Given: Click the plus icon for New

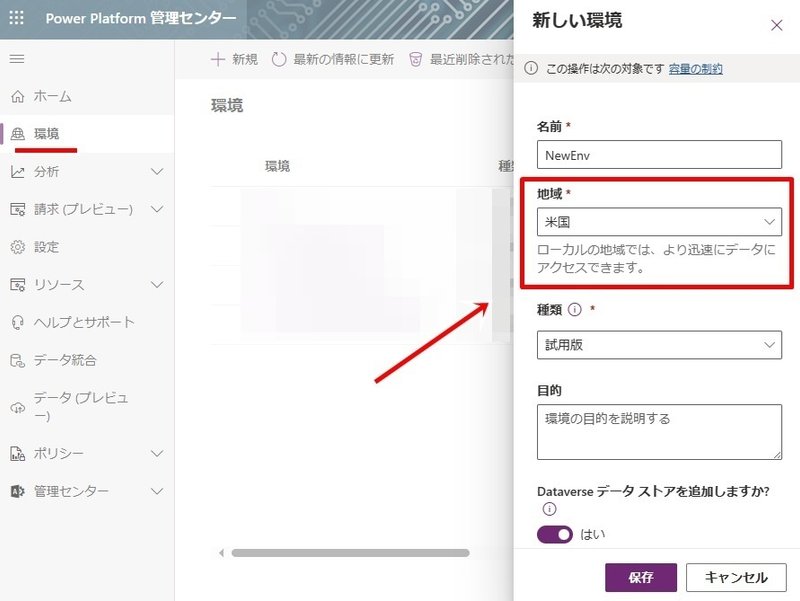Looking at the screenshot, I should 218,59.
